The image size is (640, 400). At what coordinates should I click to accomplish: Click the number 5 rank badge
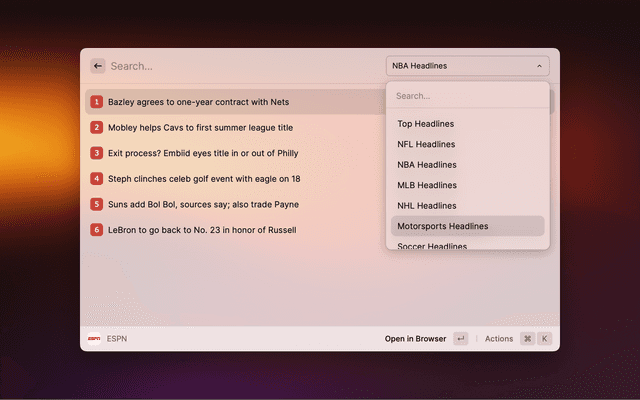(97, 204)
